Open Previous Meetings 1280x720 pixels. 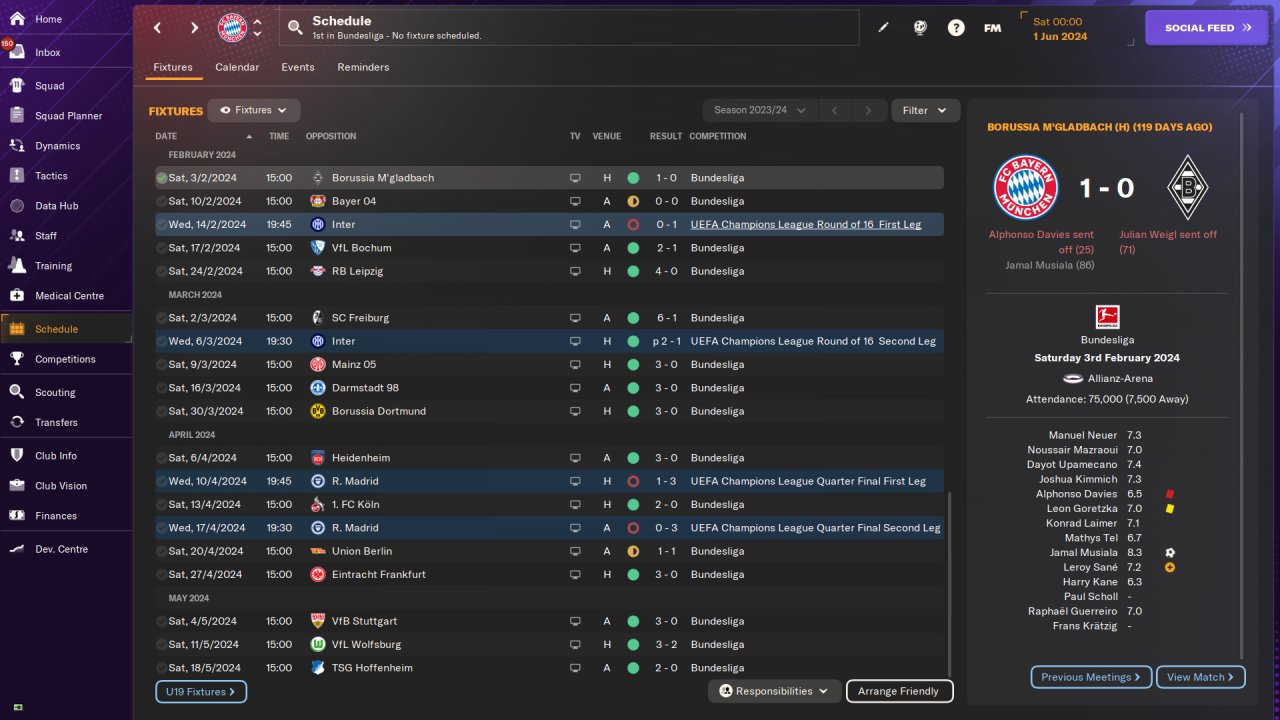[1091, 677]
